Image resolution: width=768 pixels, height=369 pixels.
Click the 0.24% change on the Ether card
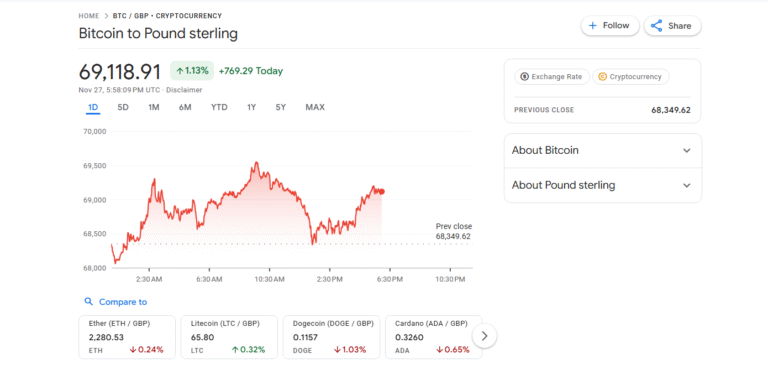click(146, 350)
